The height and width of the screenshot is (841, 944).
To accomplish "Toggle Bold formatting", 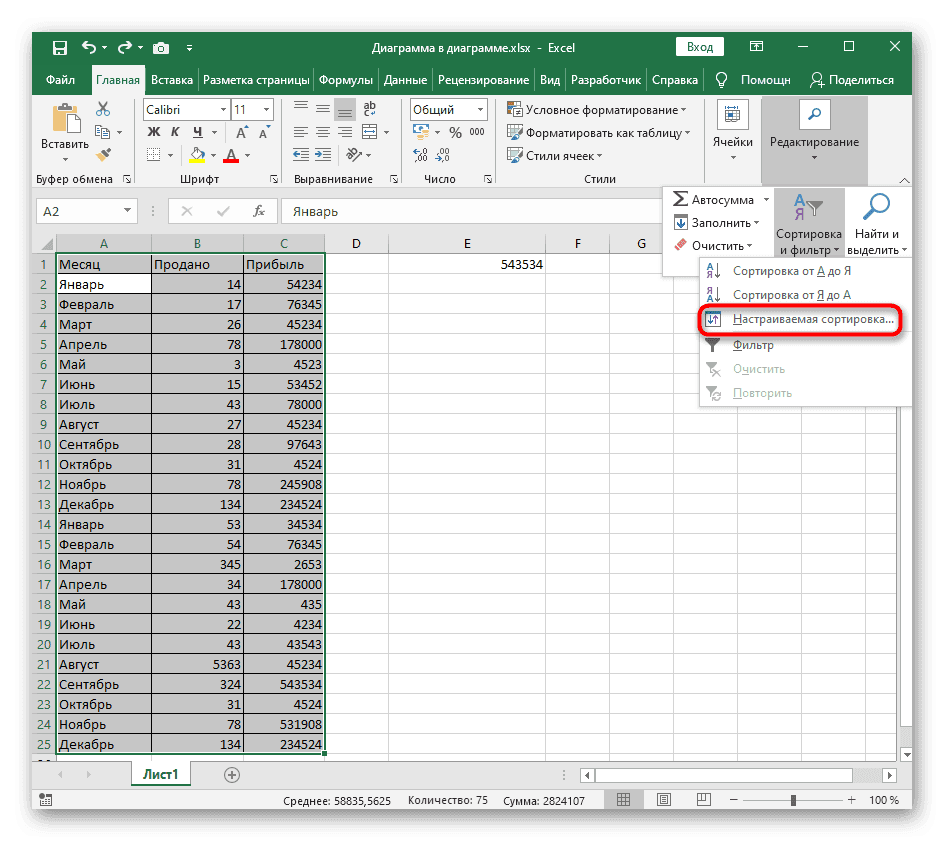I will 154,132.
